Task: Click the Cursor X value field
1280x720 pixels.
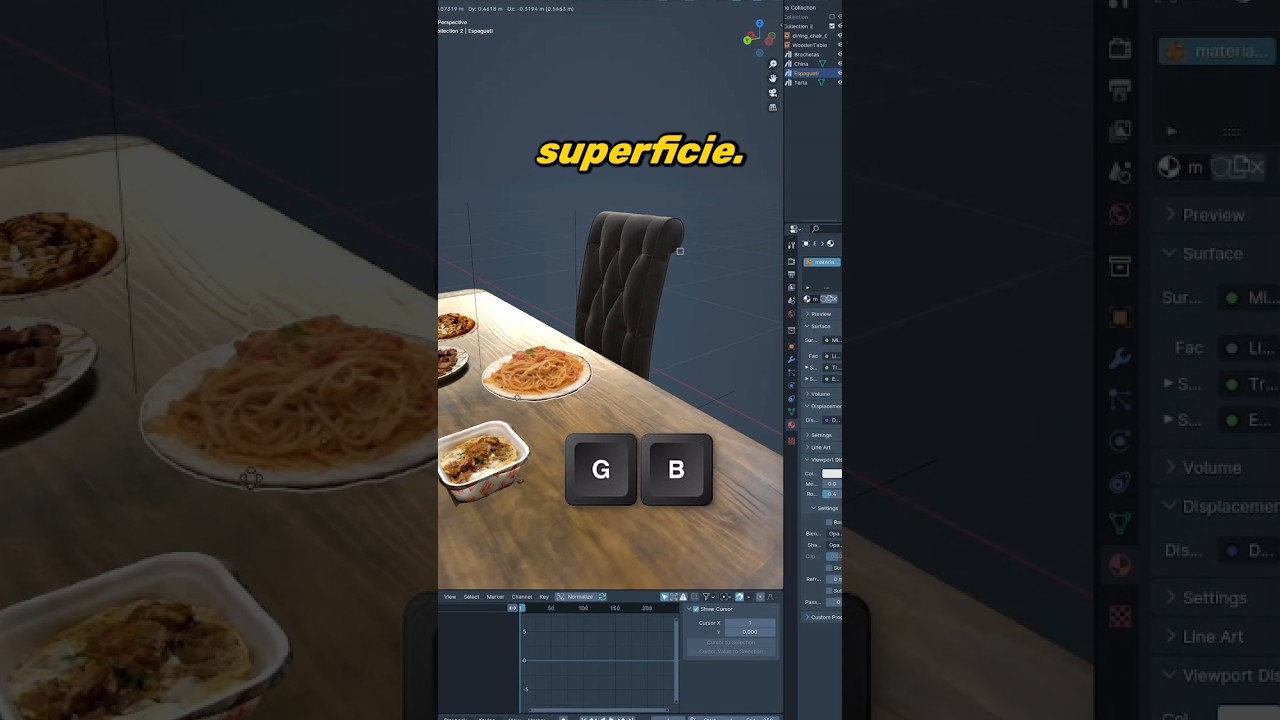Action: click(x=750, y=623)
